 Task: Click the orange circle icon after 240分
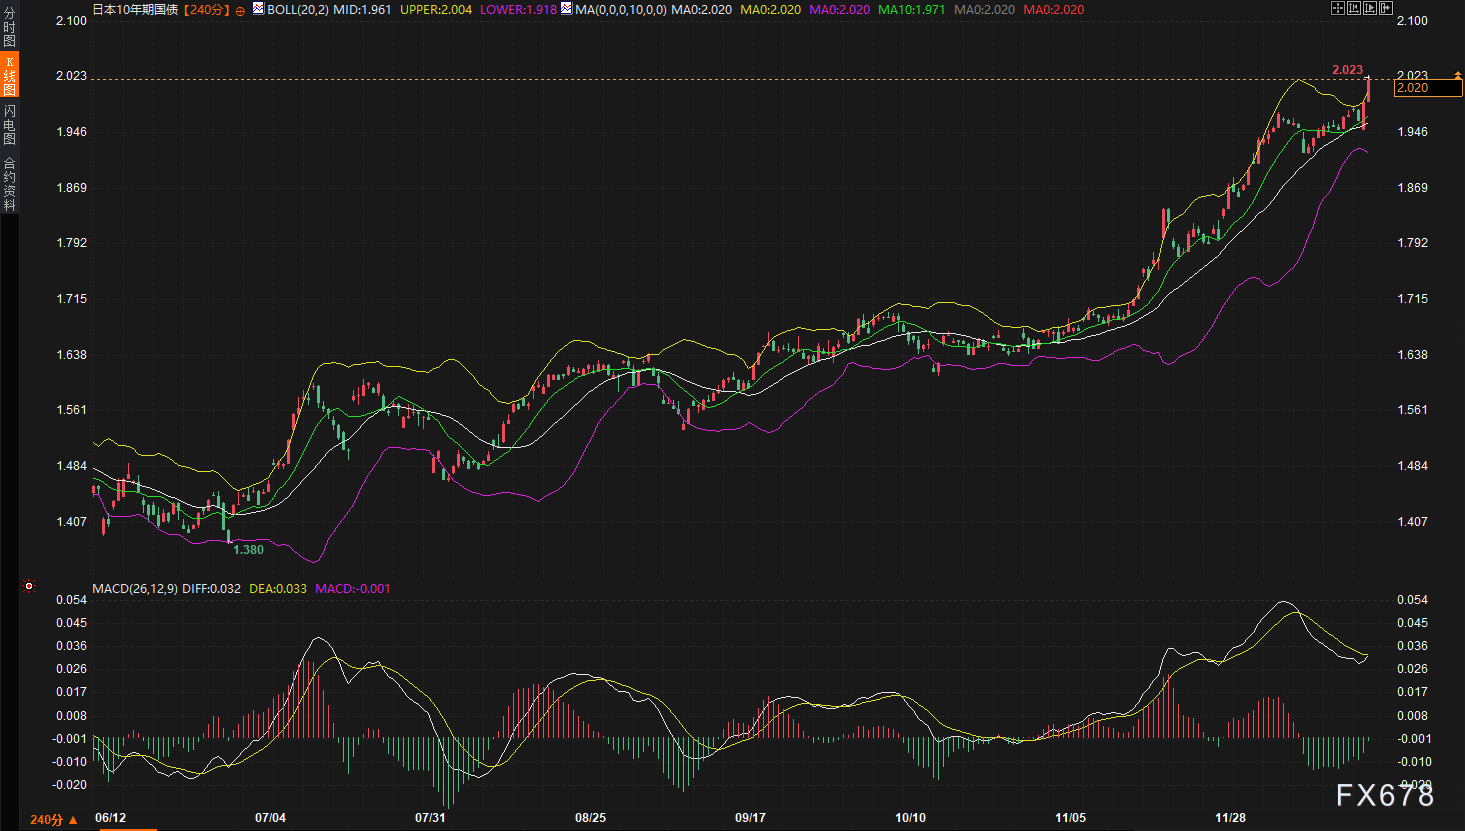coord(240,10)
